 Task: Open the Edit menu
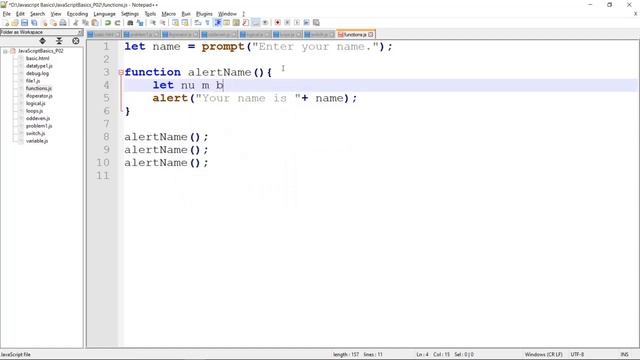[x=20, y=14]
